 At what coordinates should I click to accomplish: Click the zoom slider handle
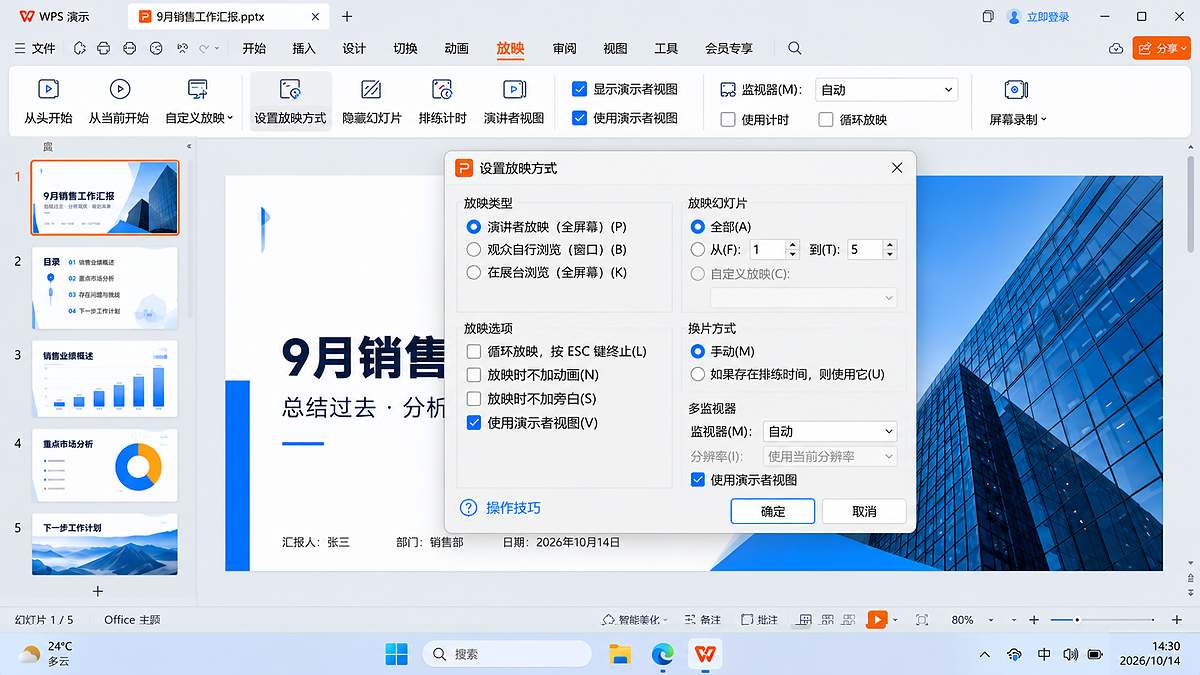[x=1076, y=620]
